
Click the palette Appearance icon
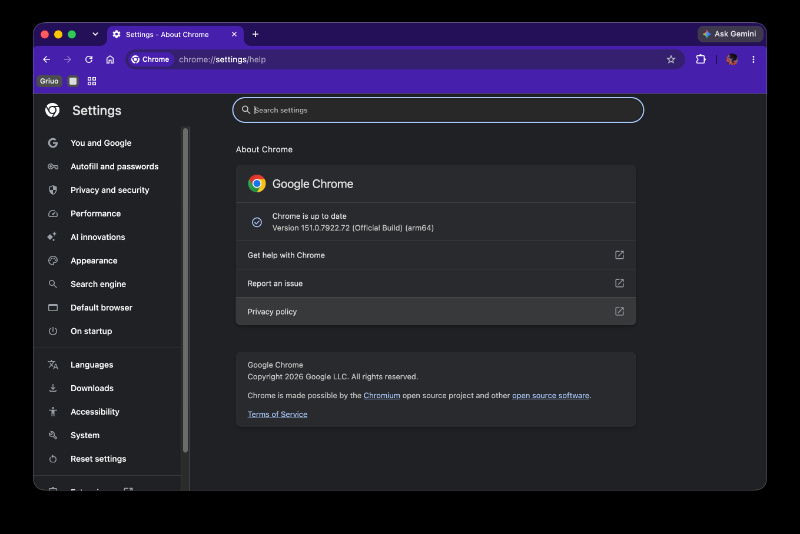(53, 261)
